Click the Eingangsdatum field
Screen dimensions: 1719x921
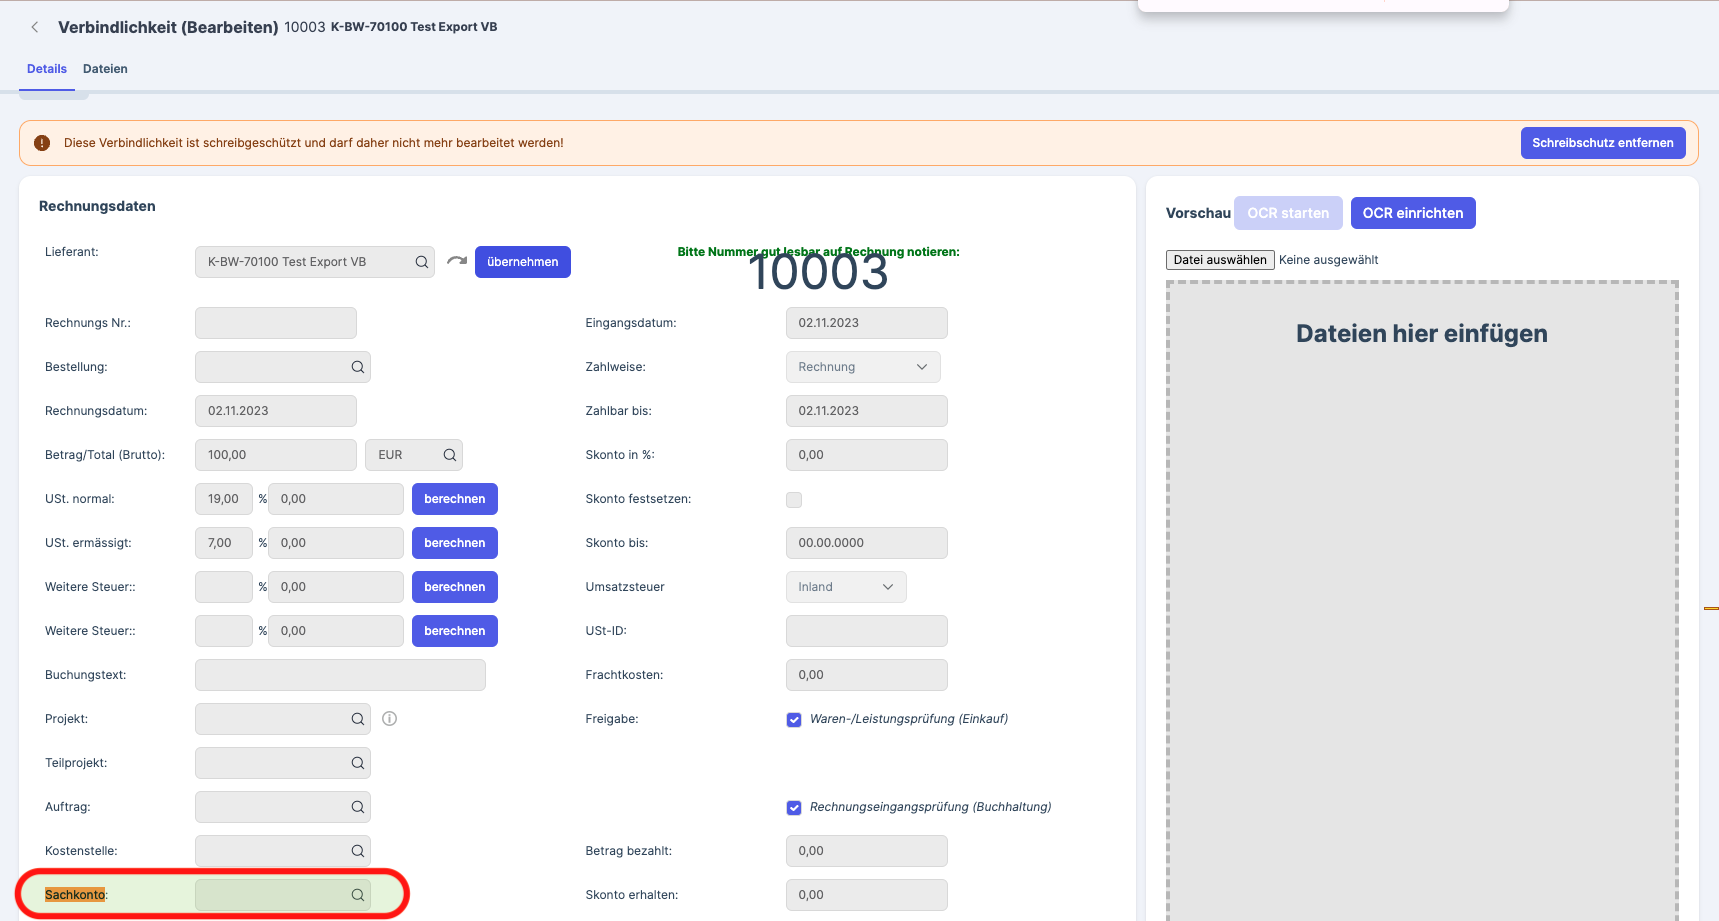867,323
